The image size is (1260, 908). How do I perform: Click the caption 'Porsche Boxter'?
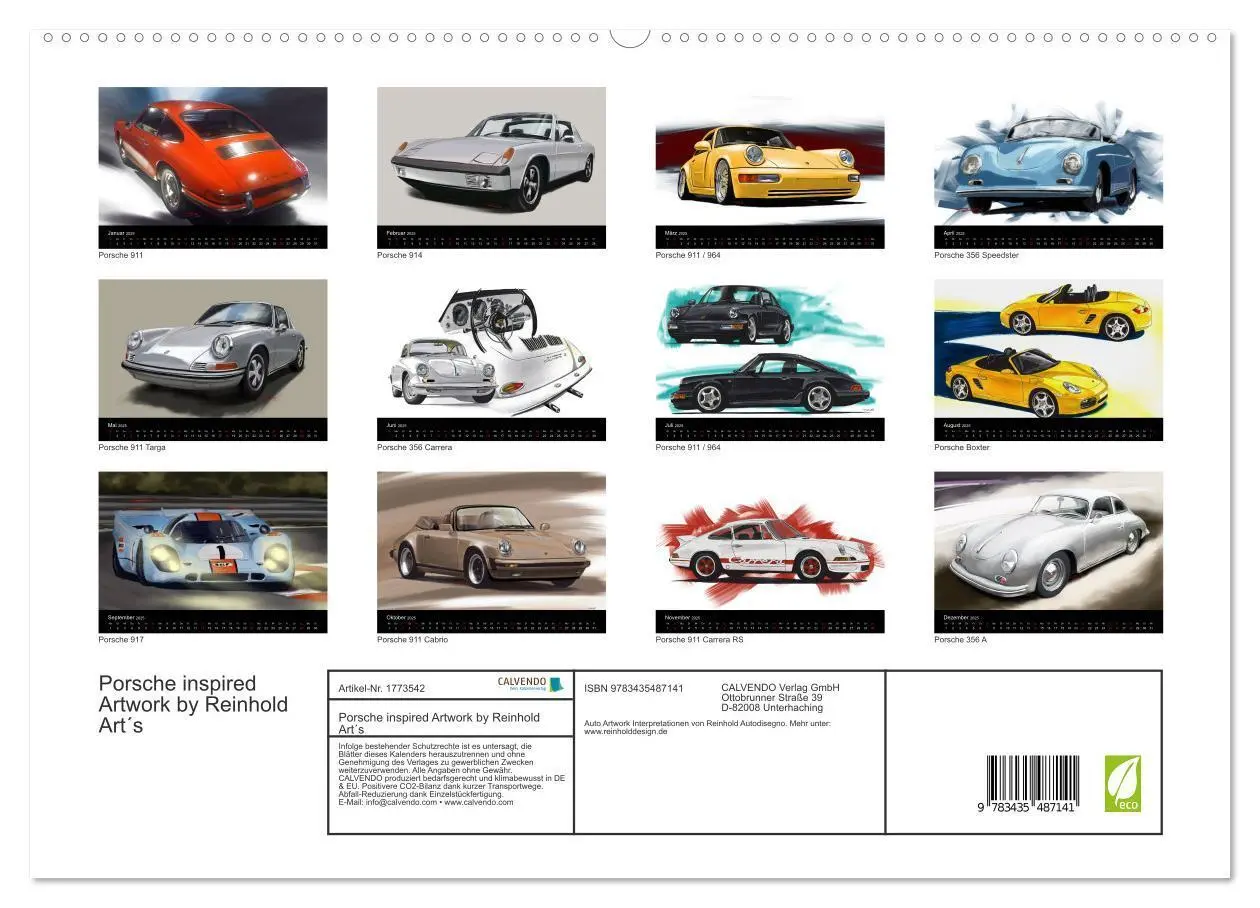pos(962,447)
